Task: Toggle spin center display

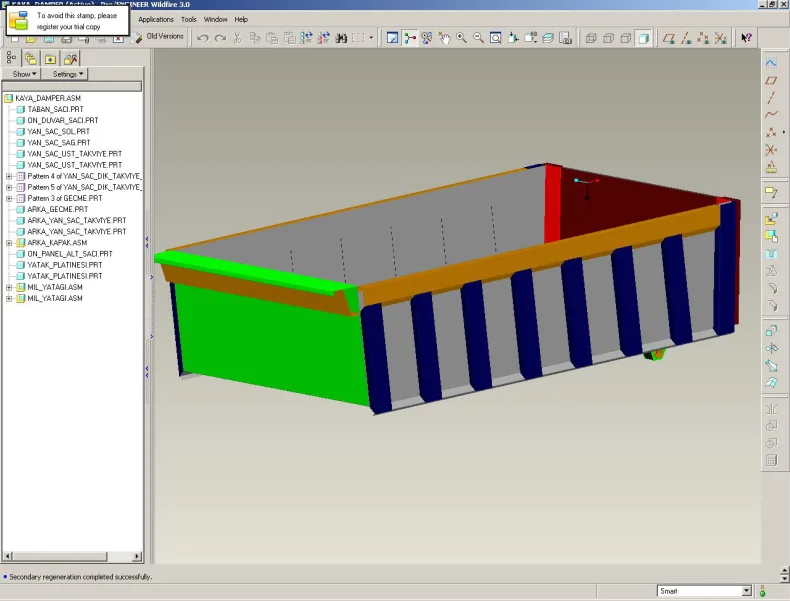Action: point(410,38)
